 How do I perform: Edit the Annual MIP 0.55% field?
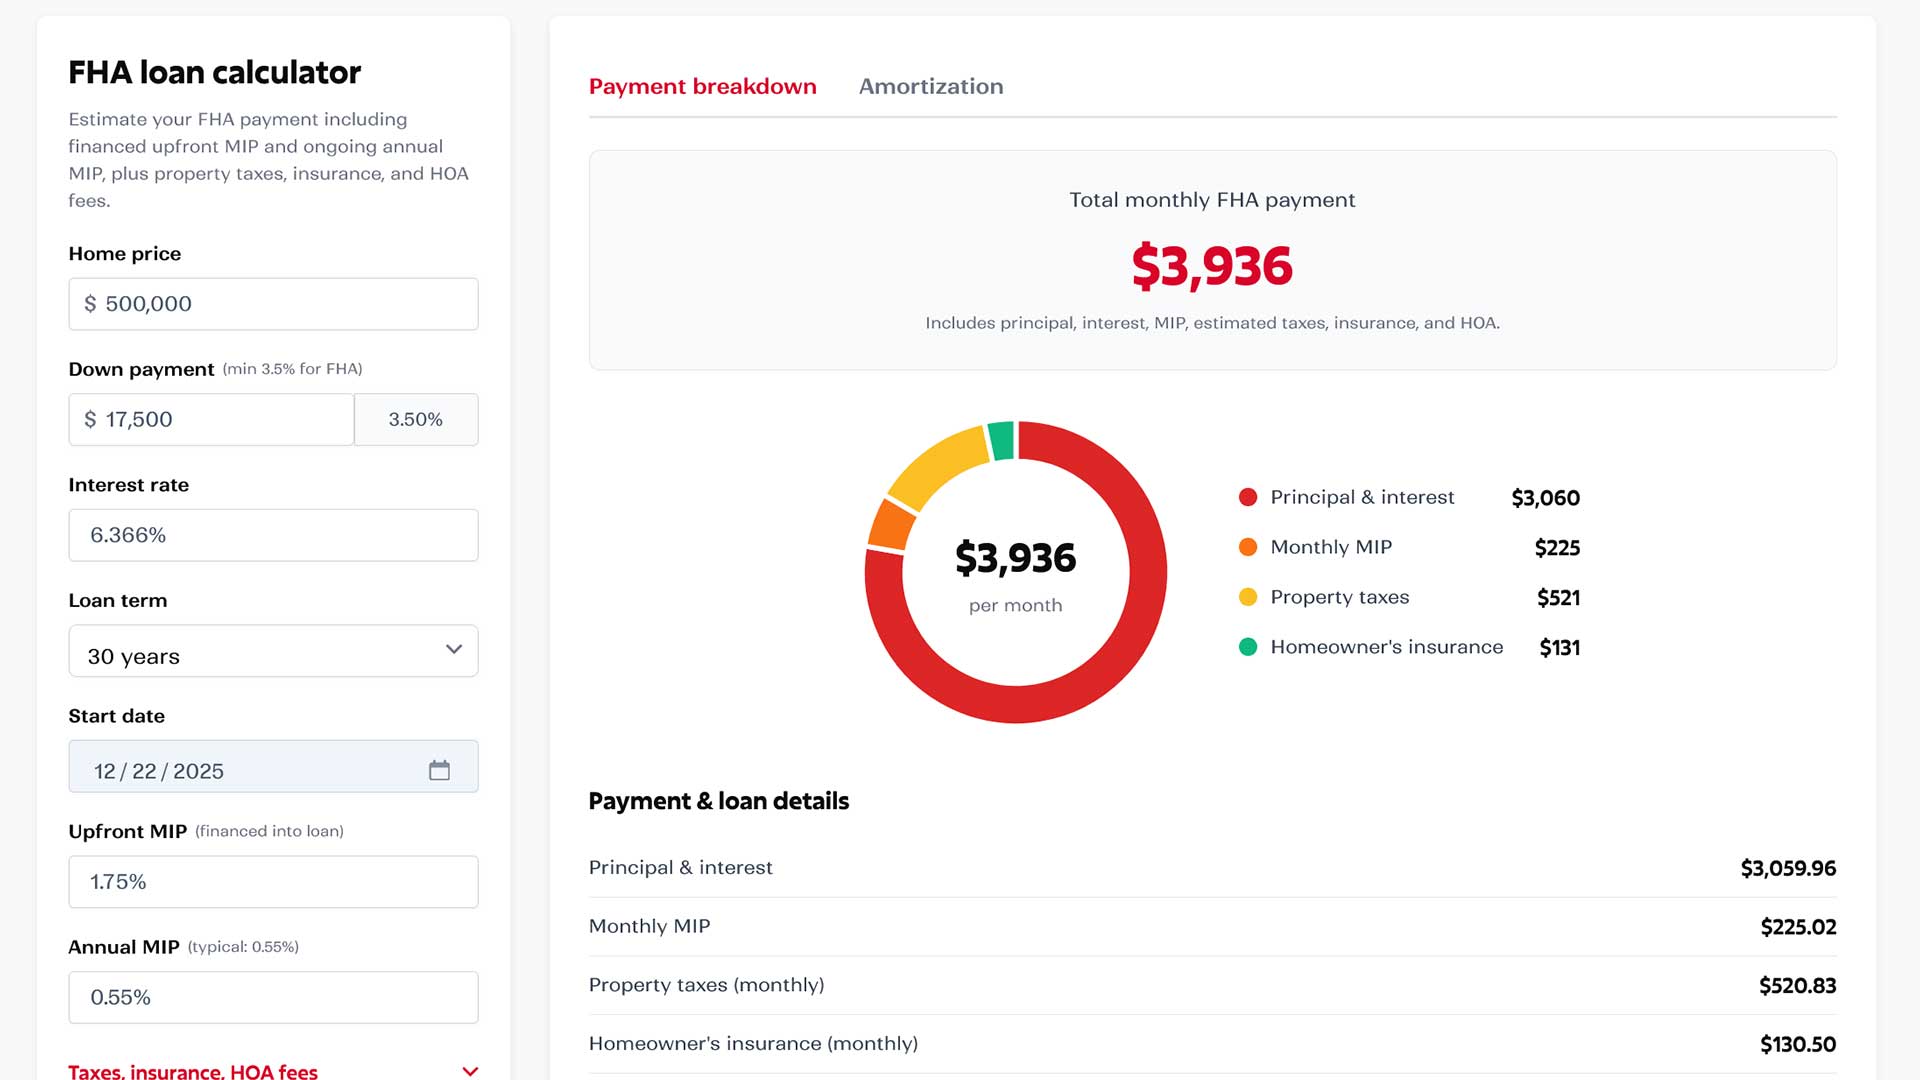(273, 997)
